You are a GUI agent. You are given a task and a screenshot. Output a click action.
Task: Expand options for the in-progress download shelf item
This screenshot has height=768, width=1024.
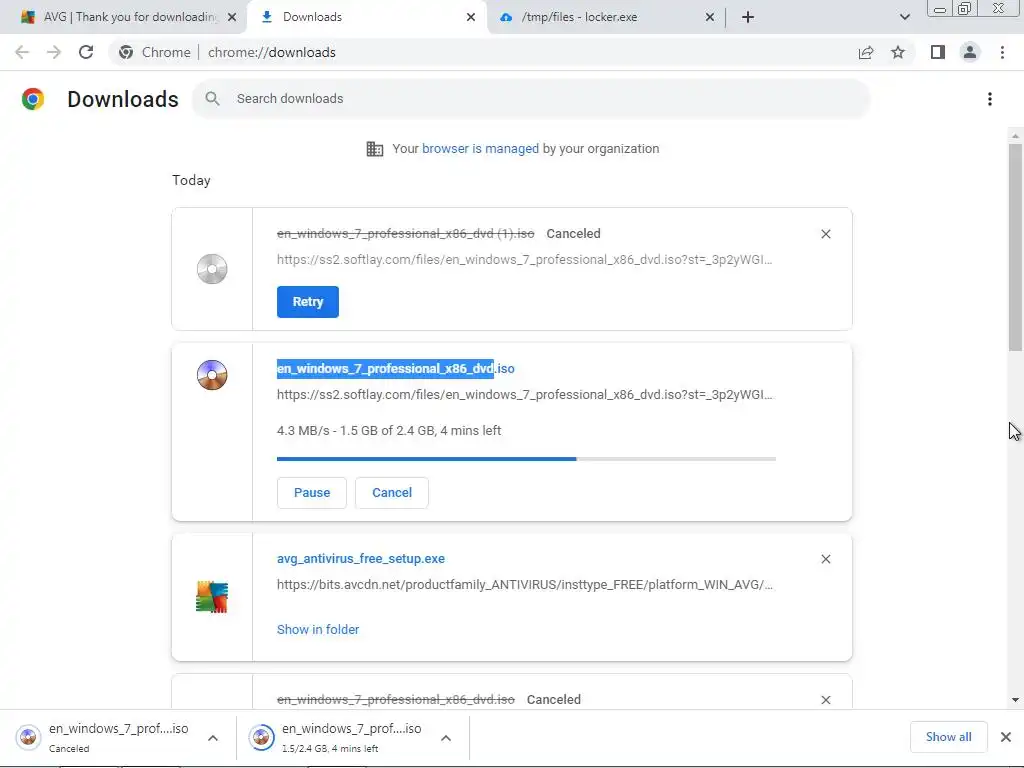click(446, 738)
